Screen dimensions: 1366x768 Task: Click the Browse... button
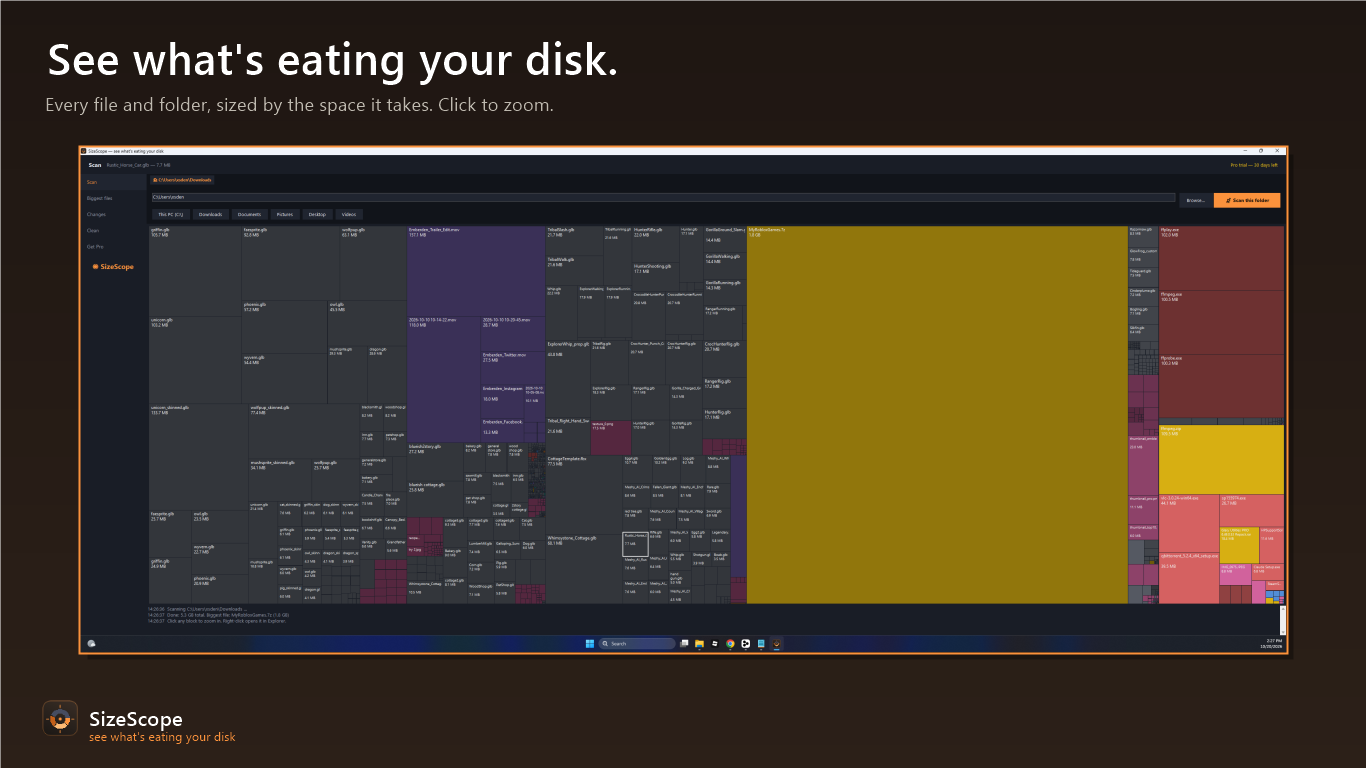(1195, 200)
